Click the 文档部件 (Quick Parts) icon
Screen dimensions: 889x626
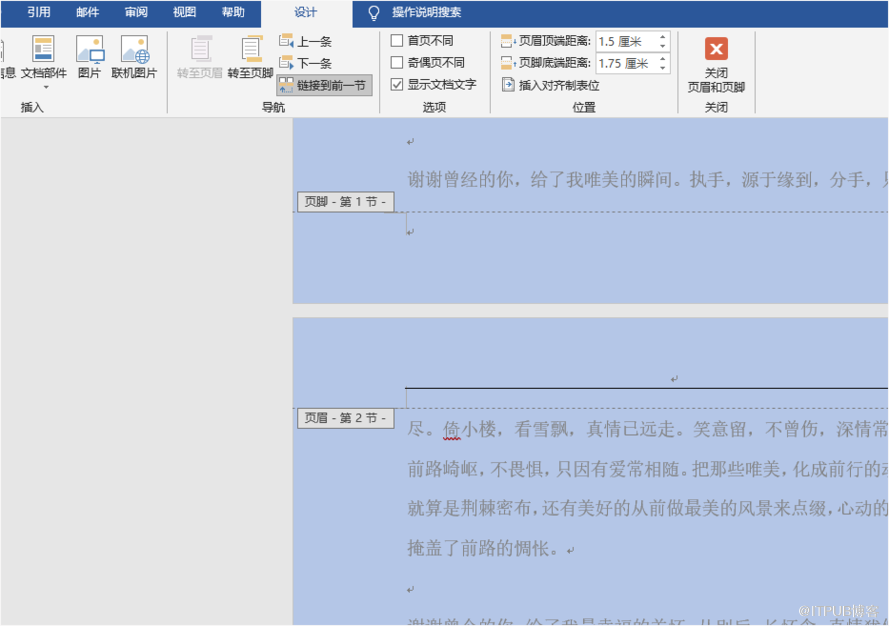point(43,50)
